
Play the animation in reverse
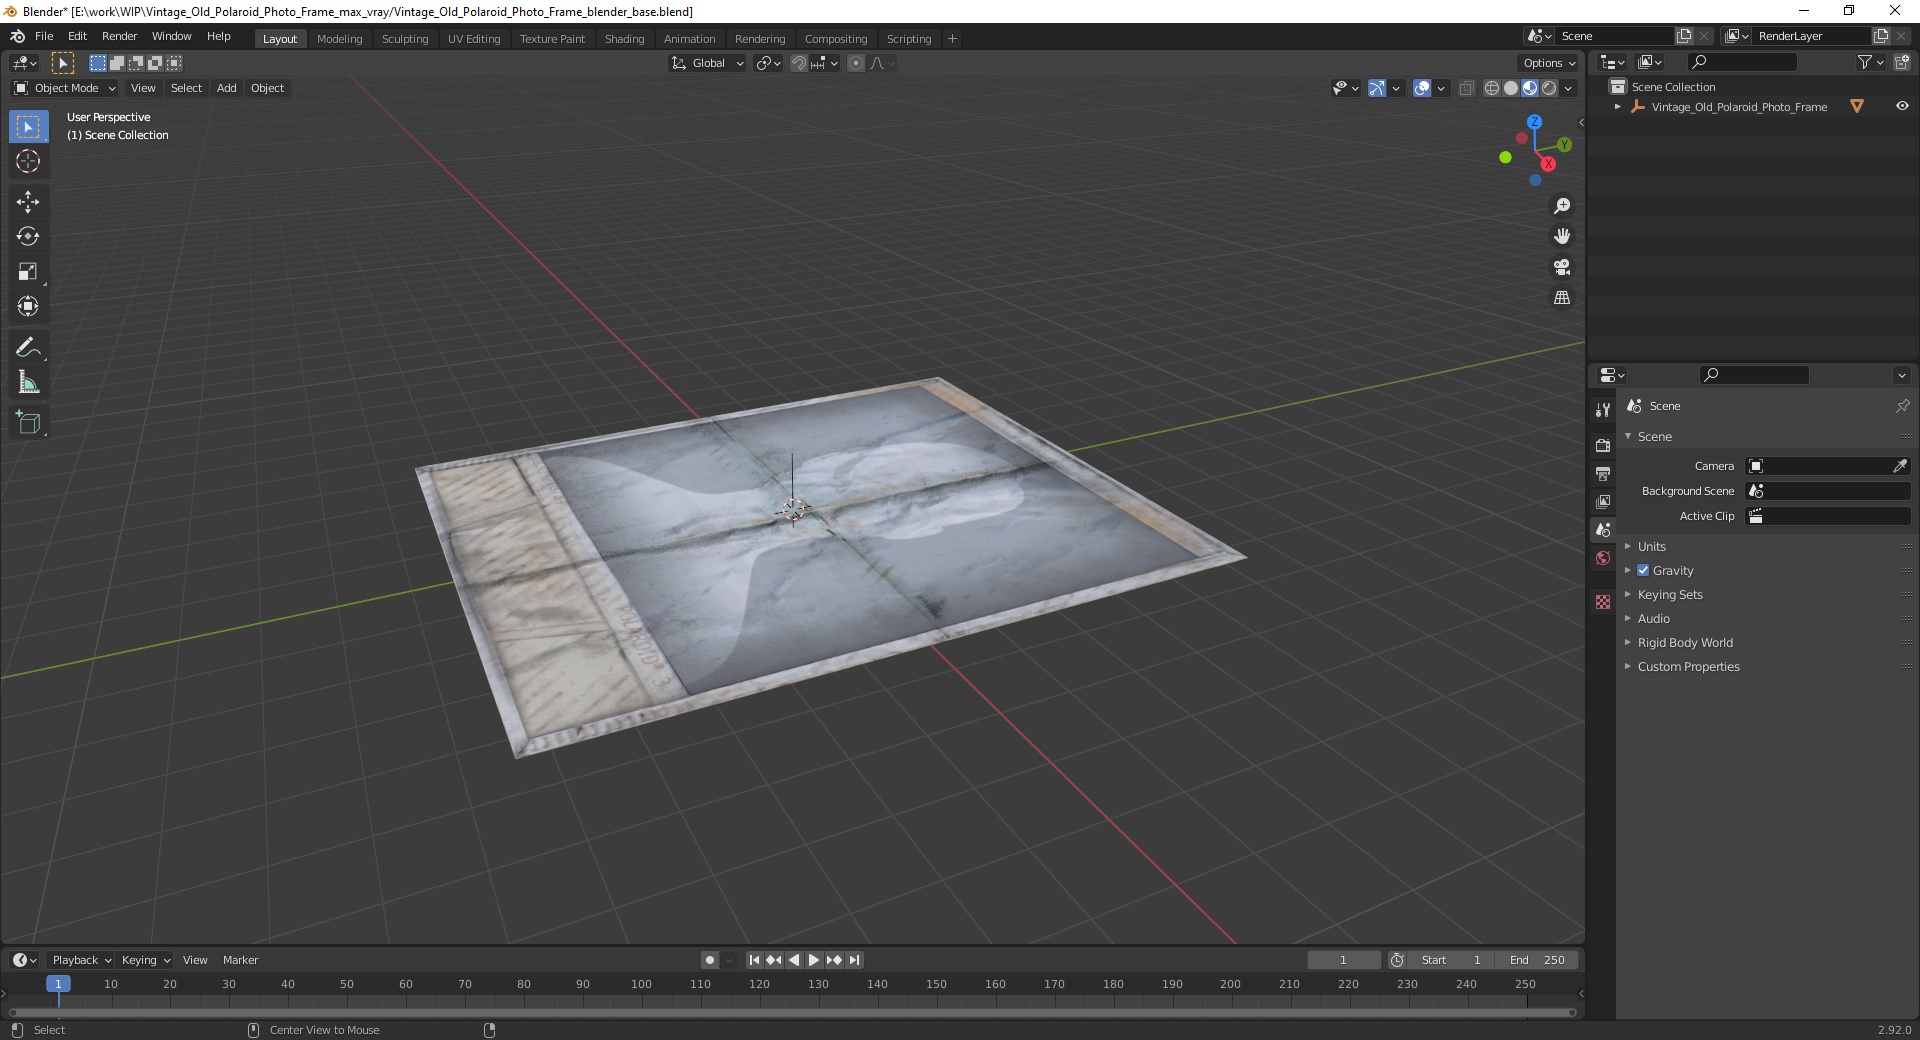(794, 960)
